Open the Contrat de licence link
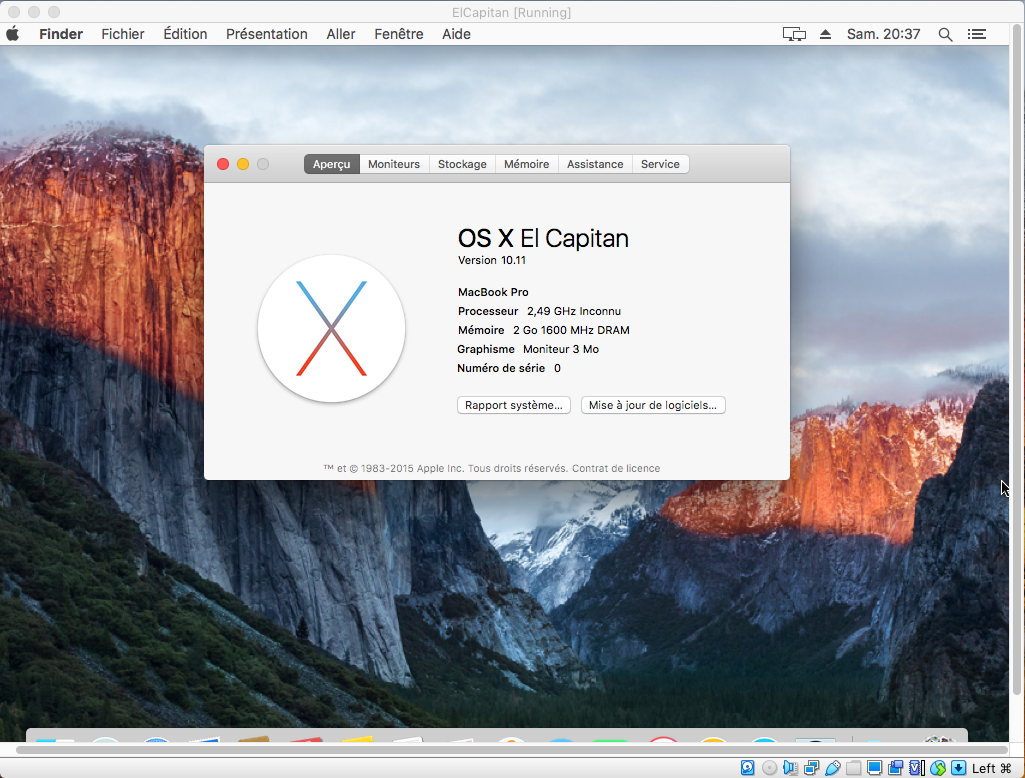 [616, 468]
